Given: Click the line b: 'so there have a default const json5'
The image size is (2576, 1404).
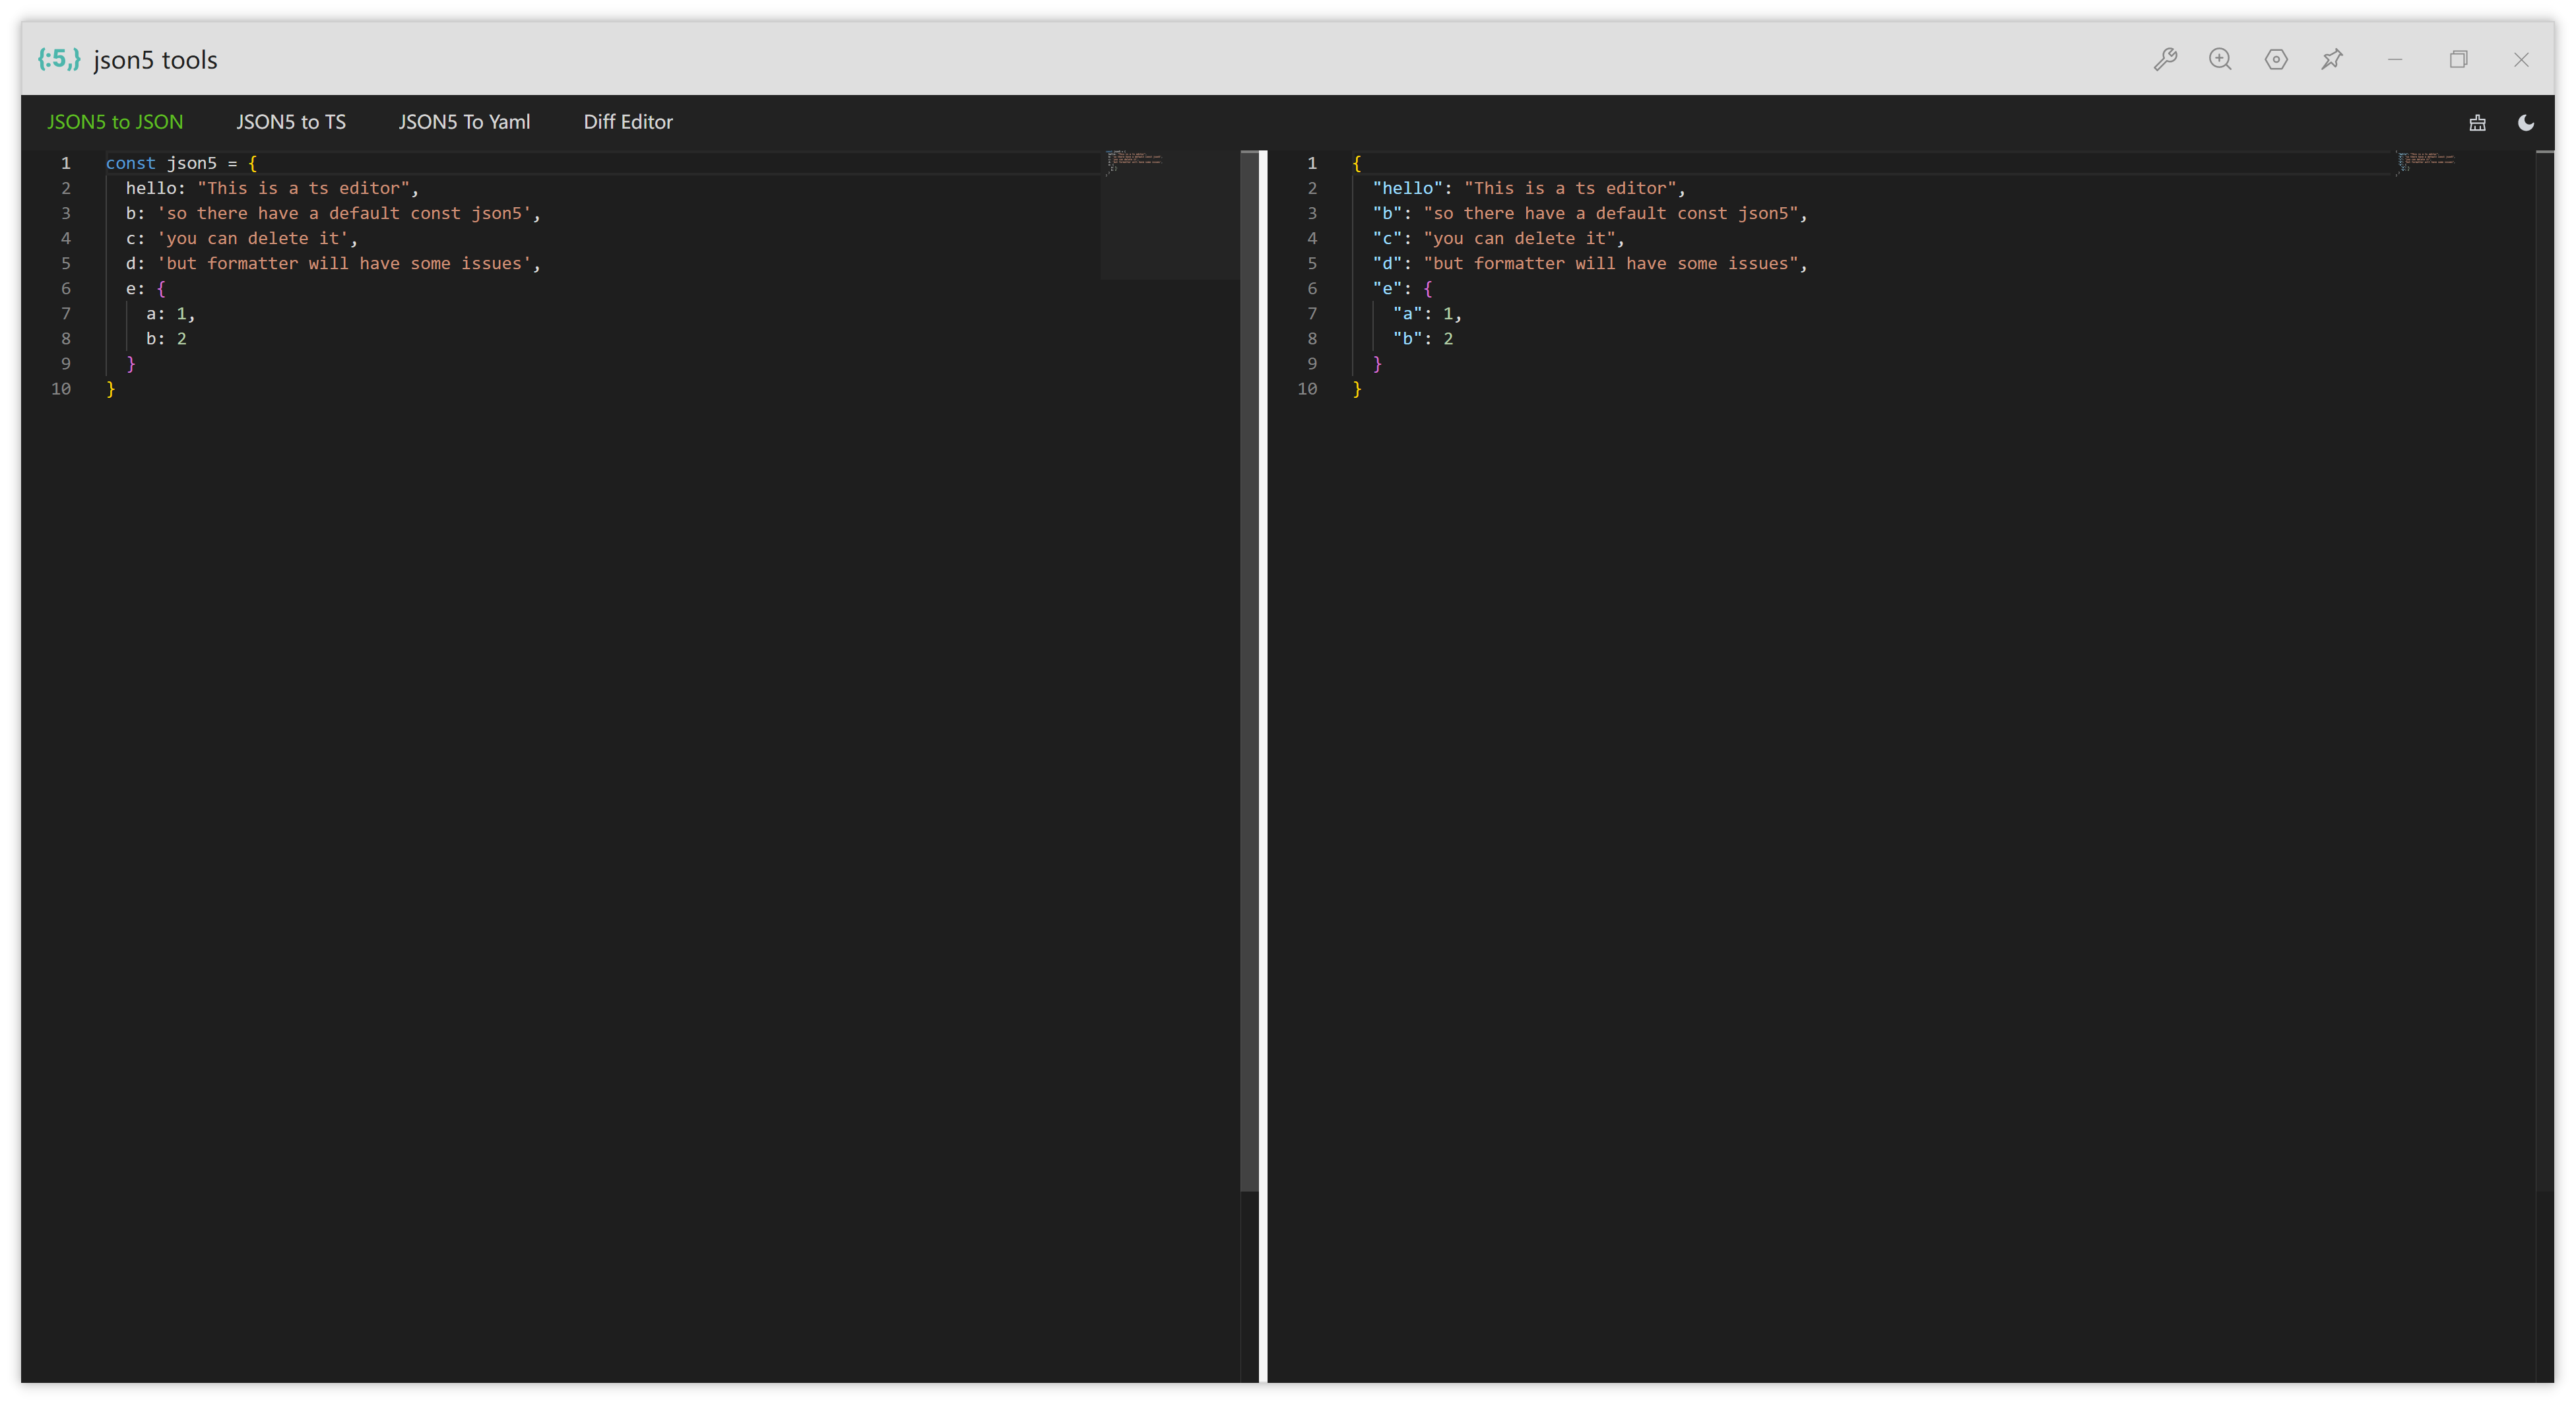Looking at the screenshot, I should (333, 213).
